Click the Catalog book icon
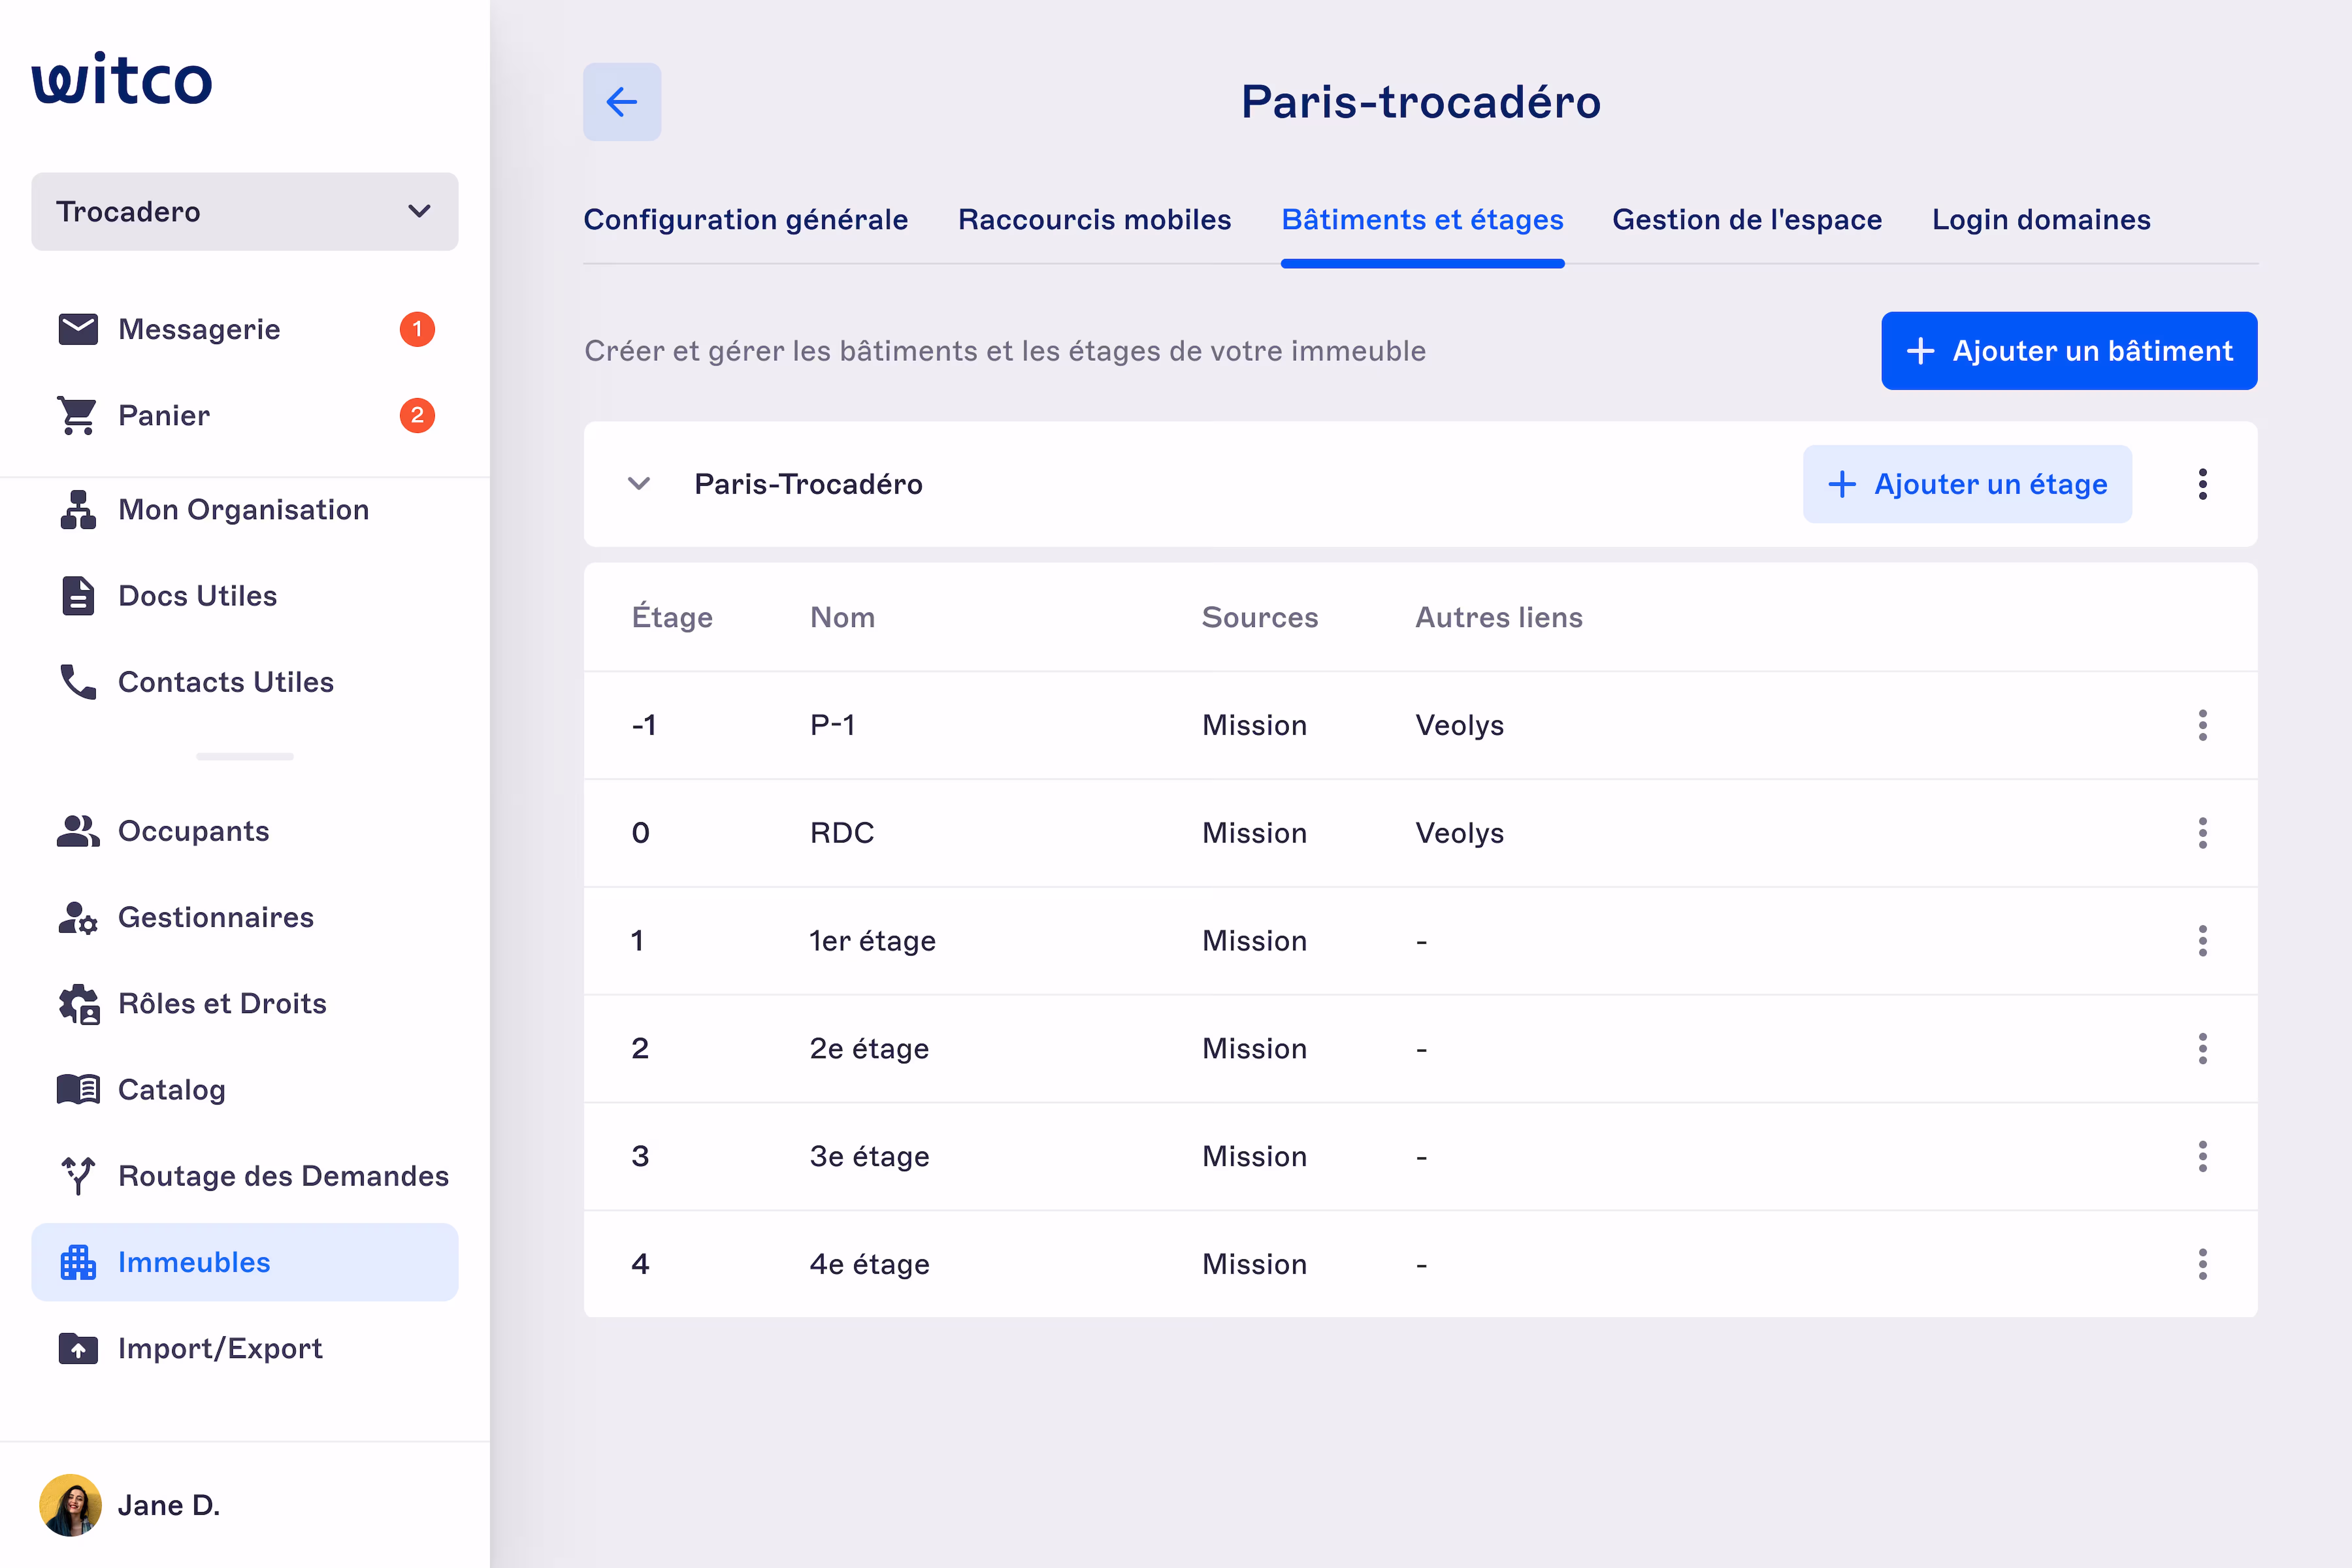Viewport: 2352px width, 1568px height. (x=78, y=1089)
